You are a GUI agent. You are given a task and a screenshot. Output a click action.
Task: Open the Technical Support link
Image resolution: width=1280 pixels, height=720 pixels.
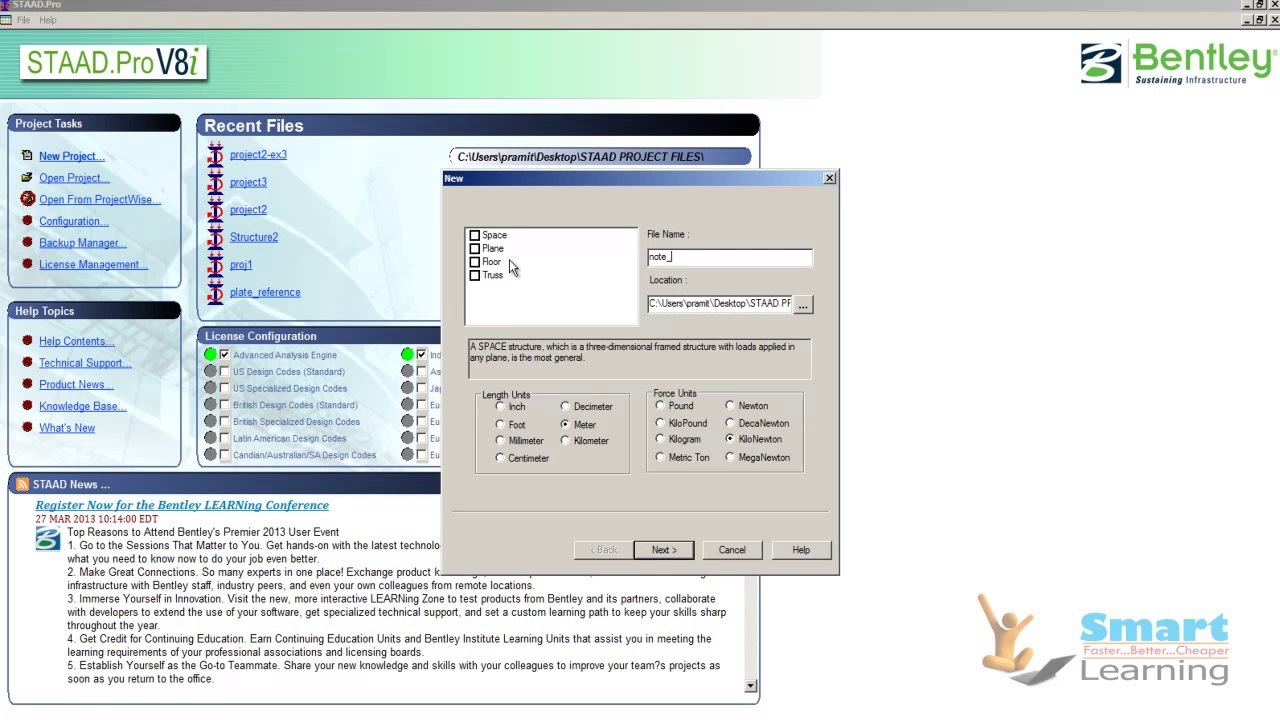[x=85, y=363]
